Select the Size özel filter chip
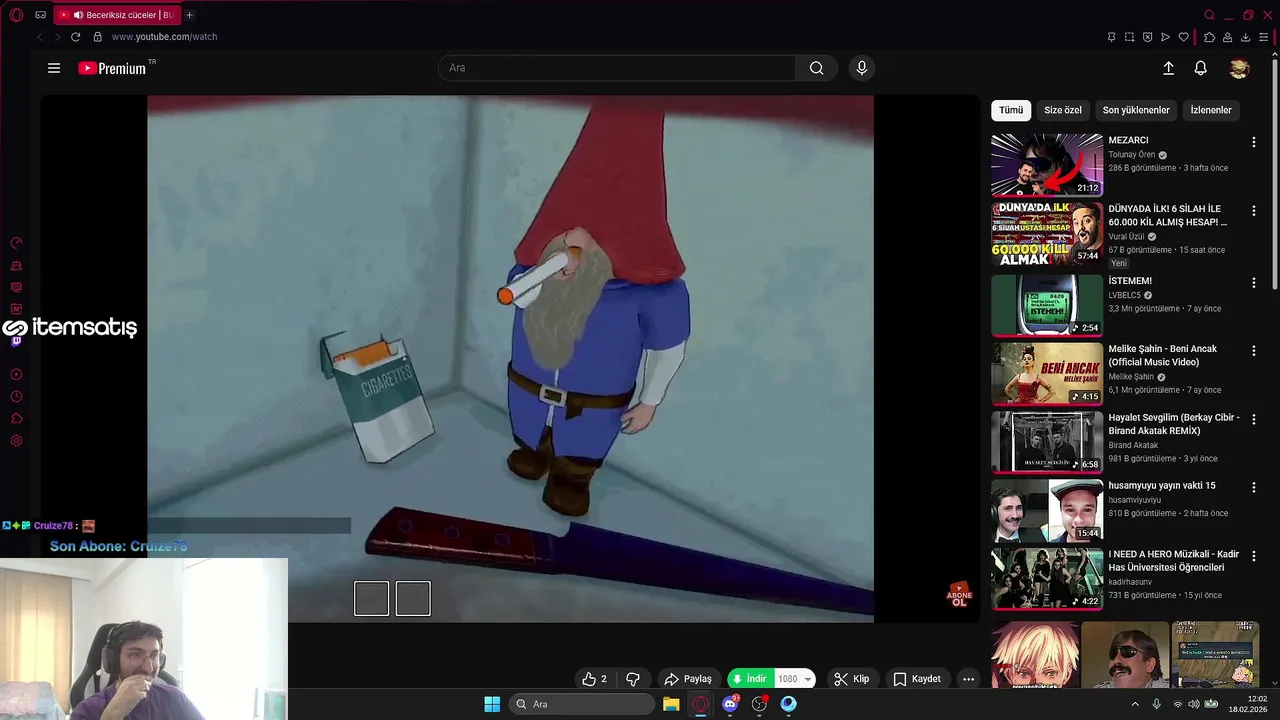Image resolution: width=1280 pixels, height=720 pixels. 1063,110
